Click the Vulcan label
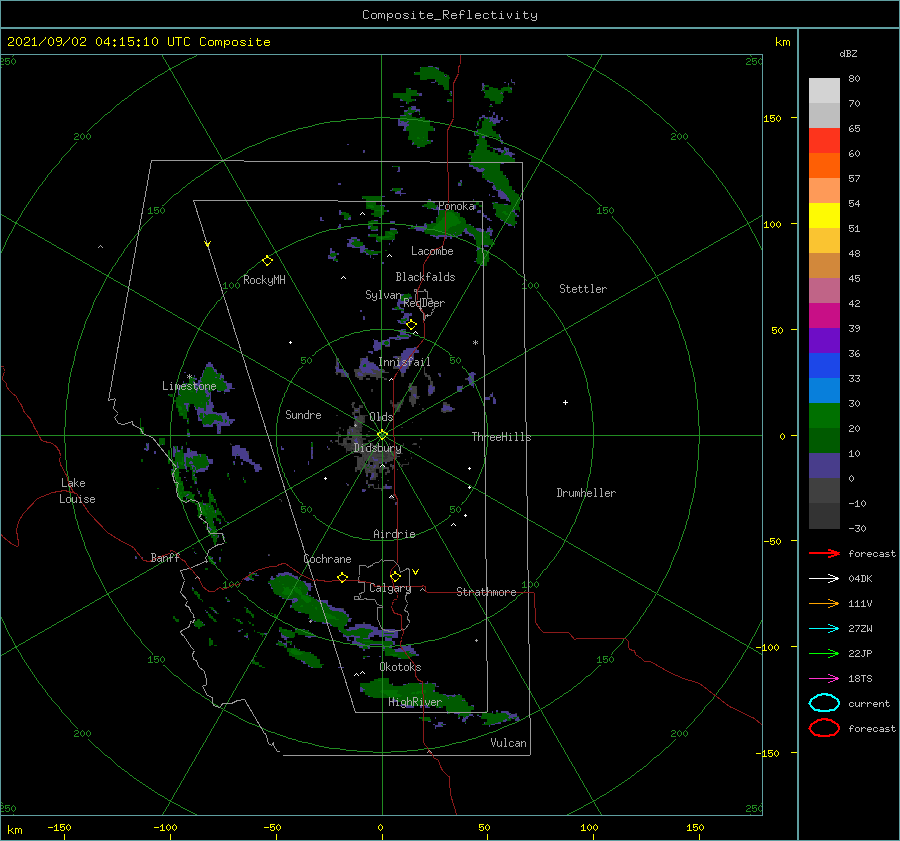Screen dimensions: 900x841 pos(508,743)
